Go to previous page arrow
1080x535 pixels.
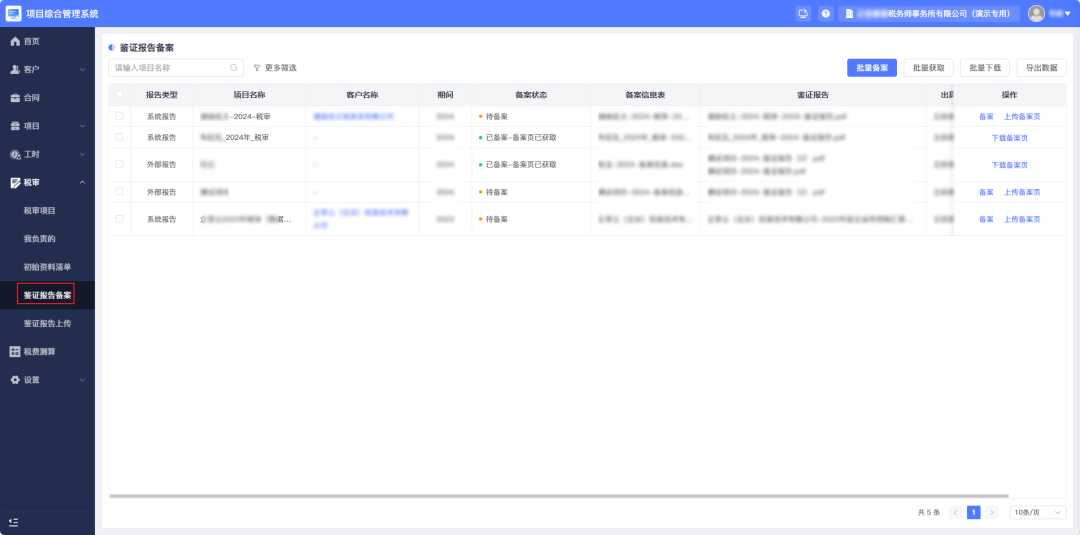955,512
